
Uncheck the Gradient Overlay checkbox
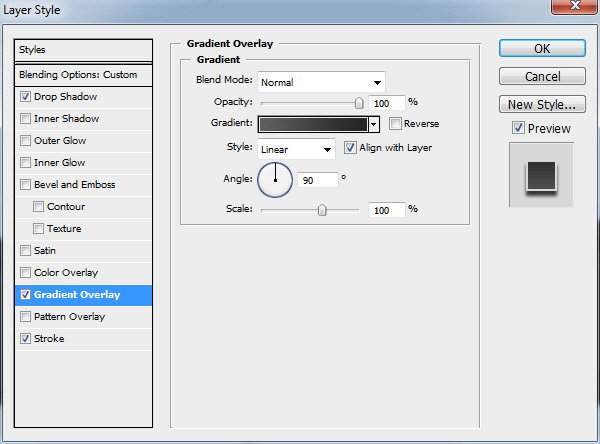pyautogui.click(x=25, y=295)
